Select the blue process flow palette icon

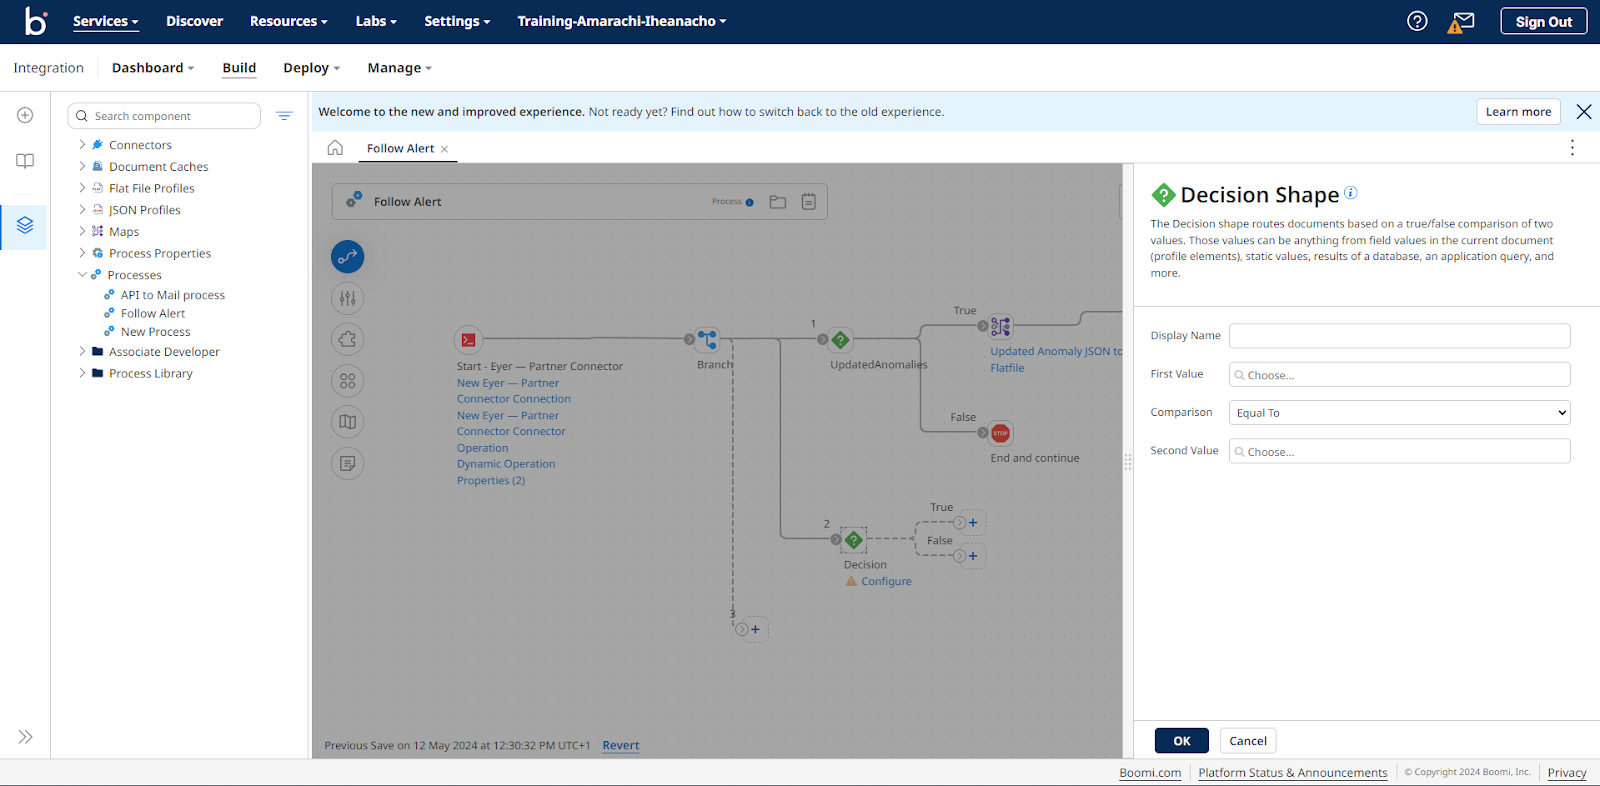347,257
